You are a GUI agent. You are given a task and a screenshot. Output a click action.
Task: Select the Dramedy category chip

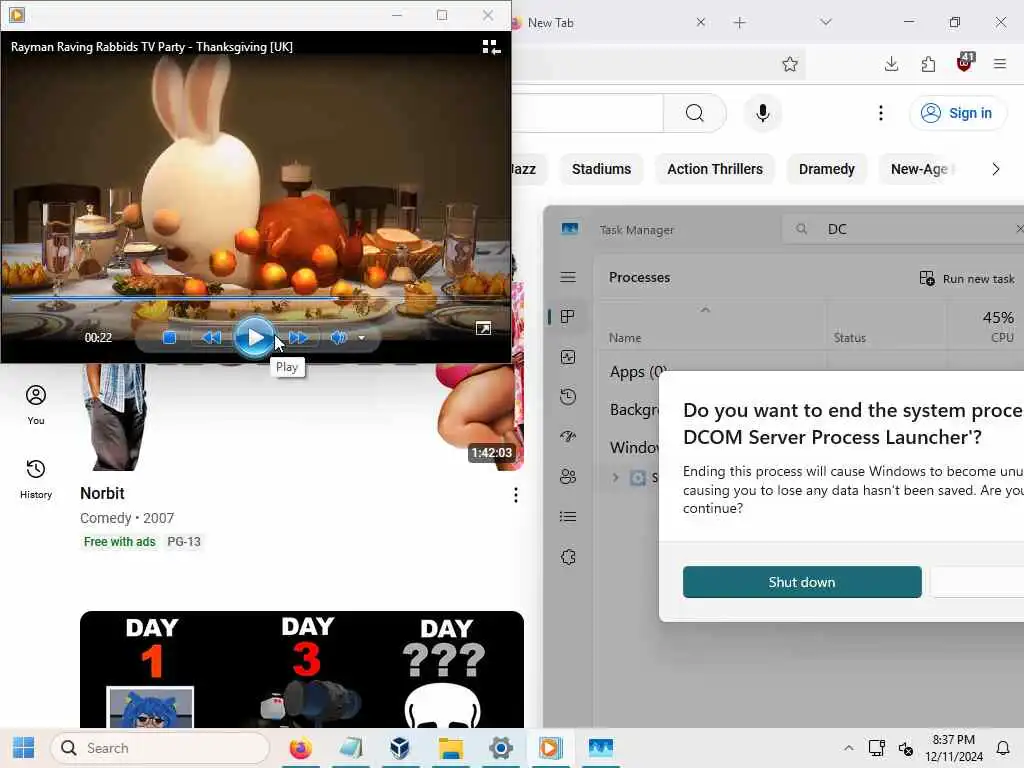pos(827,169)
